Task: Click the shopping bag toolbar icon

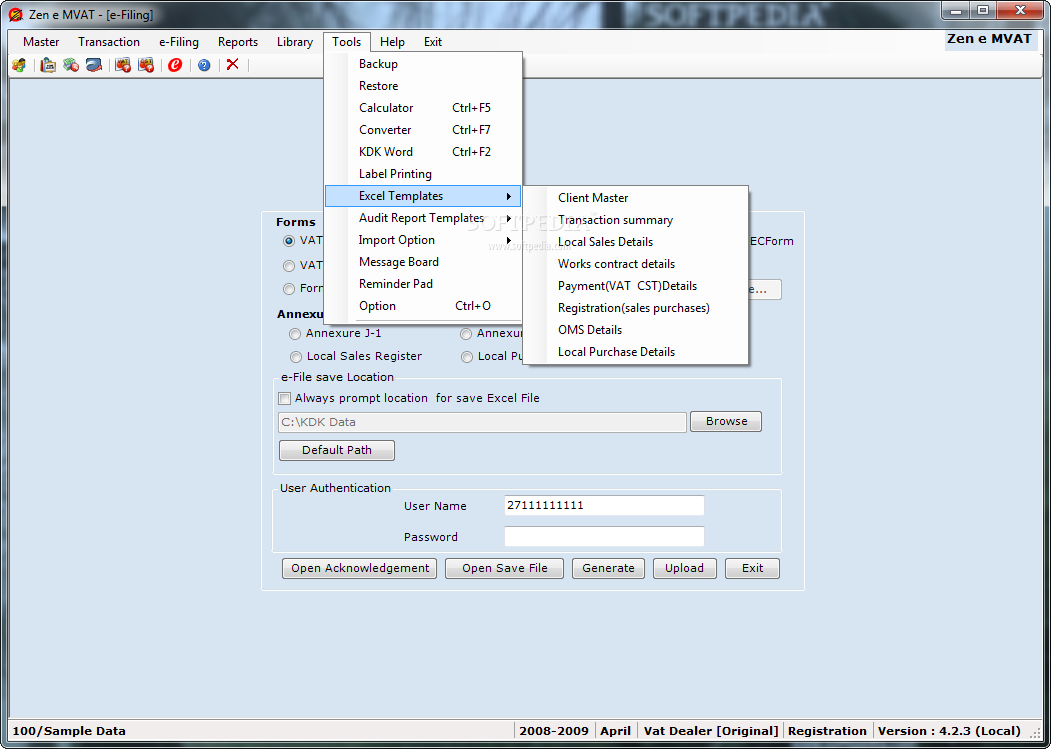Action: [x=48, y=65]
